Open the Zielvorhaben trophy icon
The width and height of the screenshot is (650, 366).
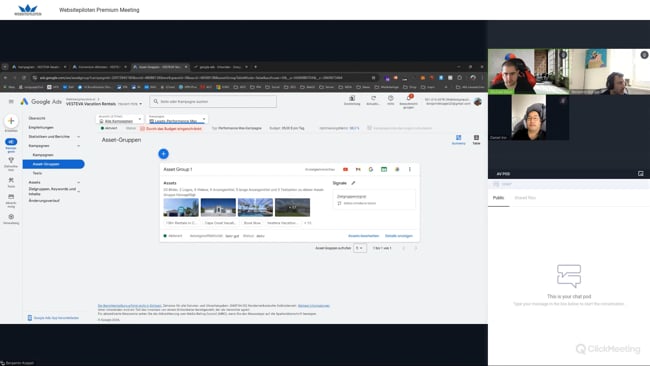11,160
